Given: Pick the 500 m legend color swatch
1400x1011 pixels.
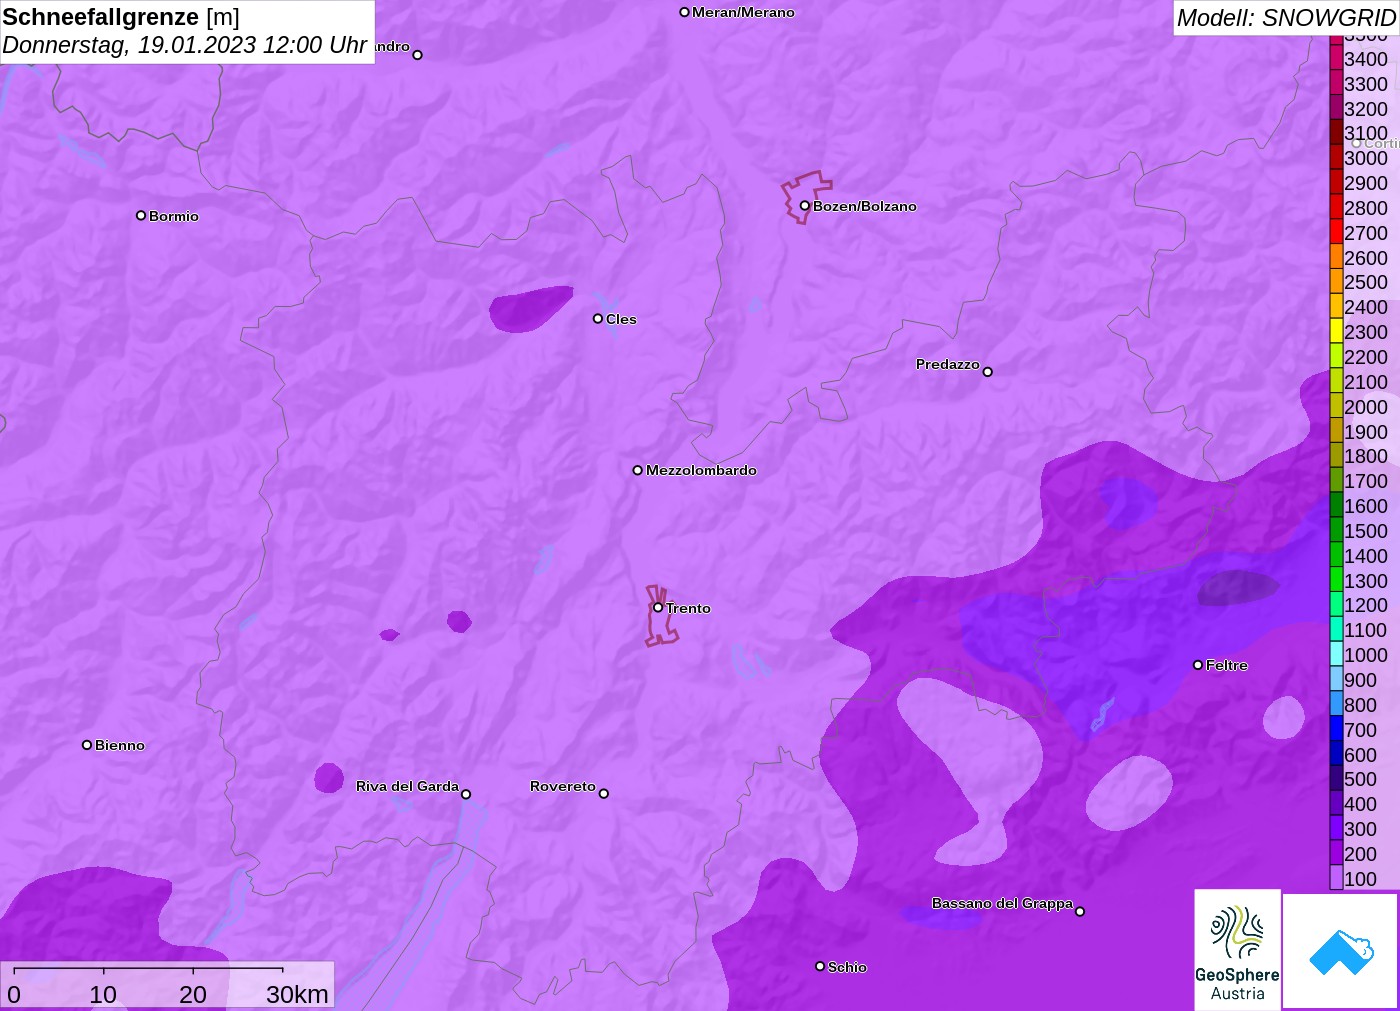Looking at the screenshot, I should (1336, 779).
